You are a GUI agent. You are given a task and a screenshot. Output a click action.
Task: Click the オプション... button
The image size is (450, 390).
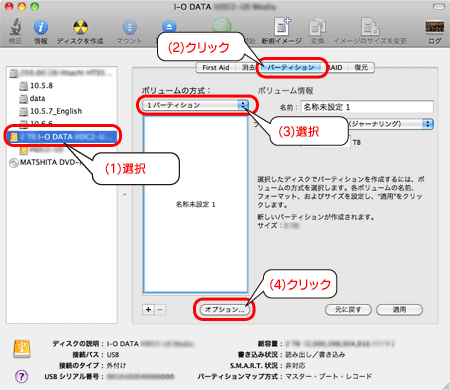224,309
